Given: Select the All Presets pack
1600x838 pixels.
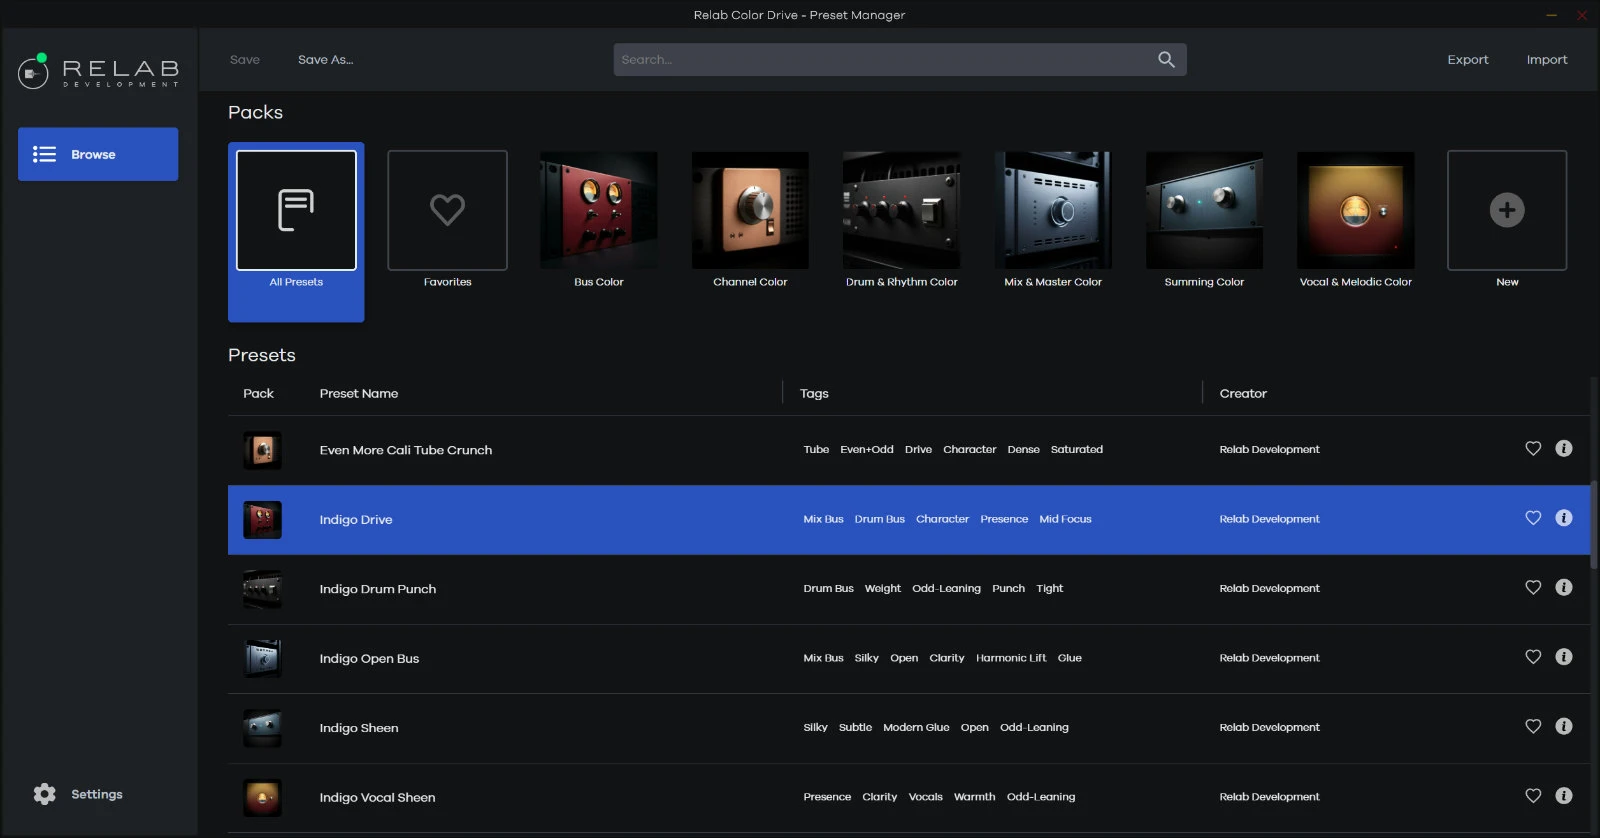Looking at the screenshot, I should 296,211.
